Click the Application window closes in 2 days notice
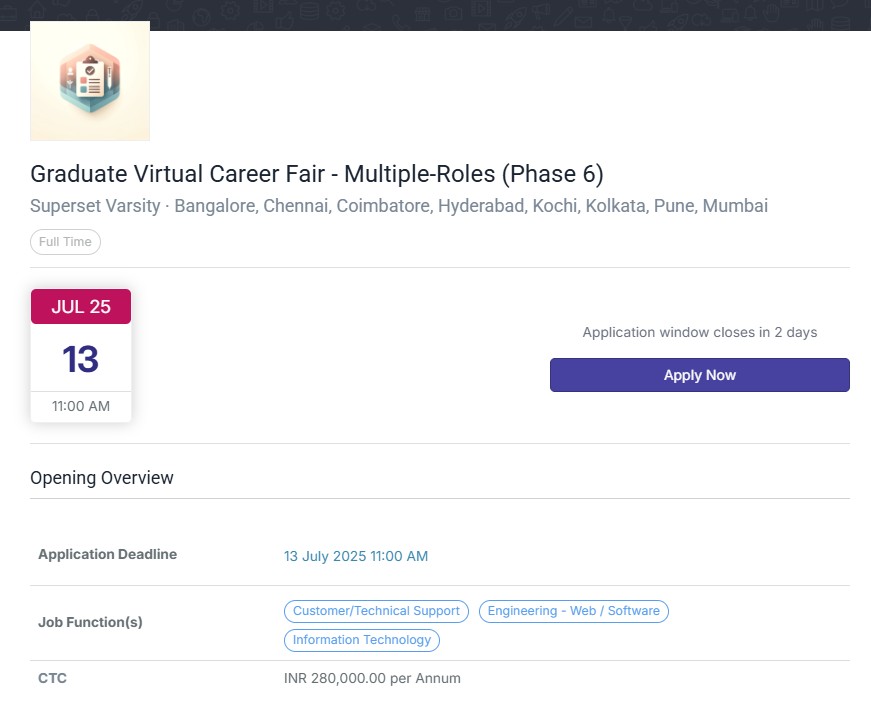The height and width of the screenshot is (706, 871). [x=699, y=332]
